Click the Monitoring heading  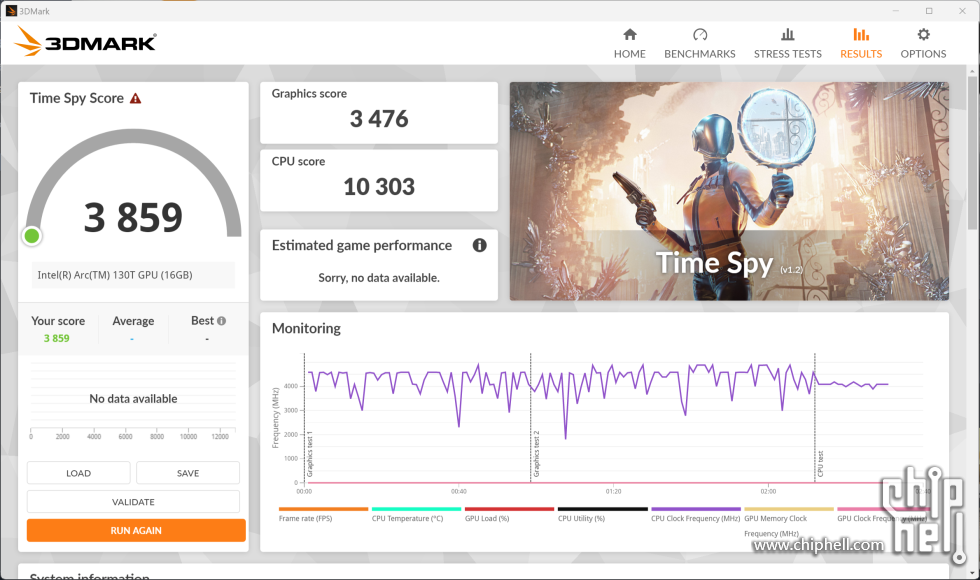point(306,328)
